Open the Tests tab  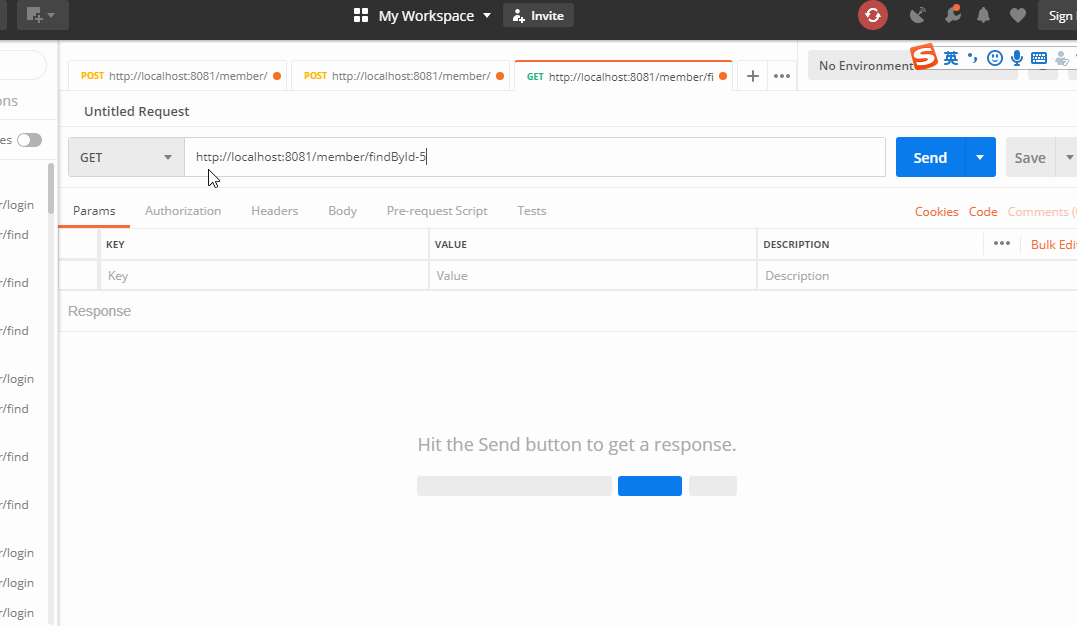[x=532, y=211]
